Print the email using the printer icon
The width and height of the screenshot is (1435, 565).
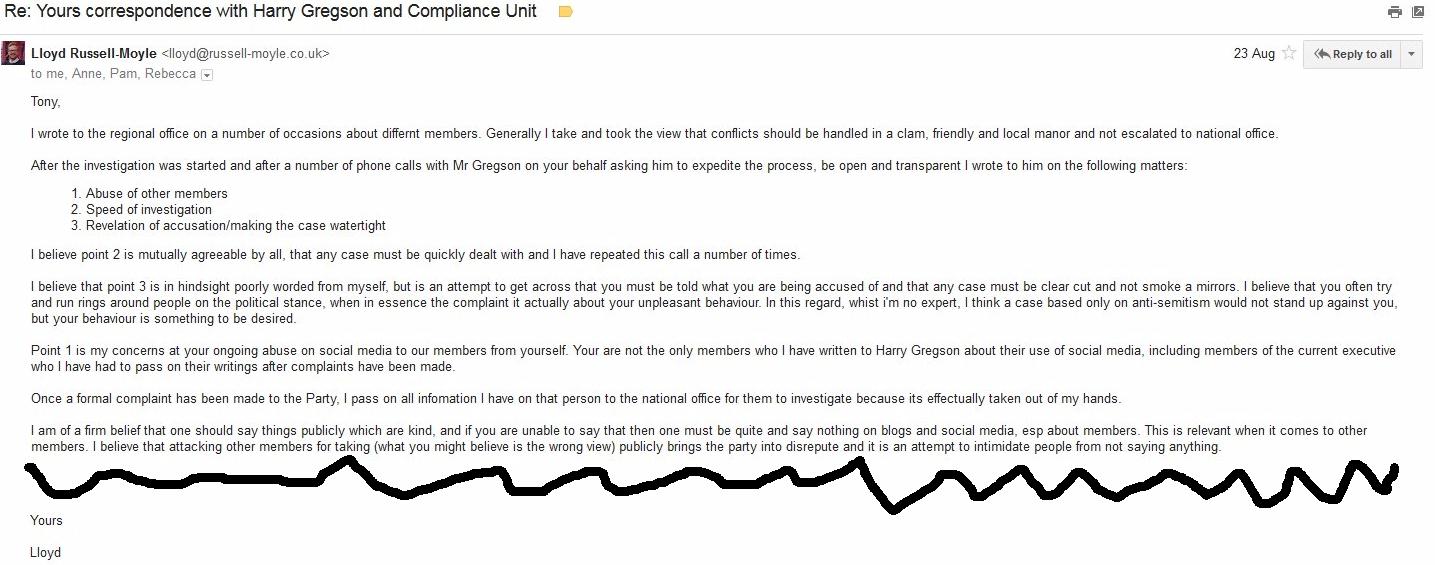pyautogui.click(x=1395, y=12)
